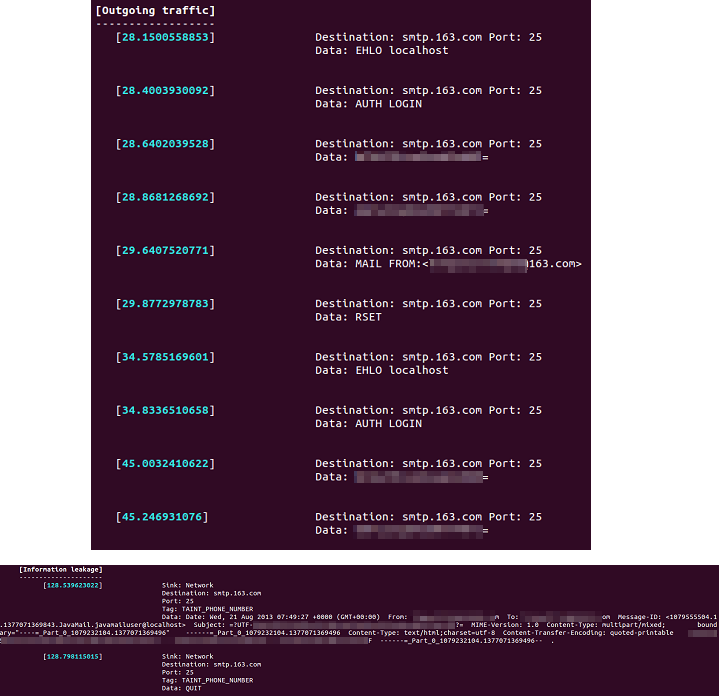
Task: Click timestamp 28.8681268692
Action: point(165,197)
